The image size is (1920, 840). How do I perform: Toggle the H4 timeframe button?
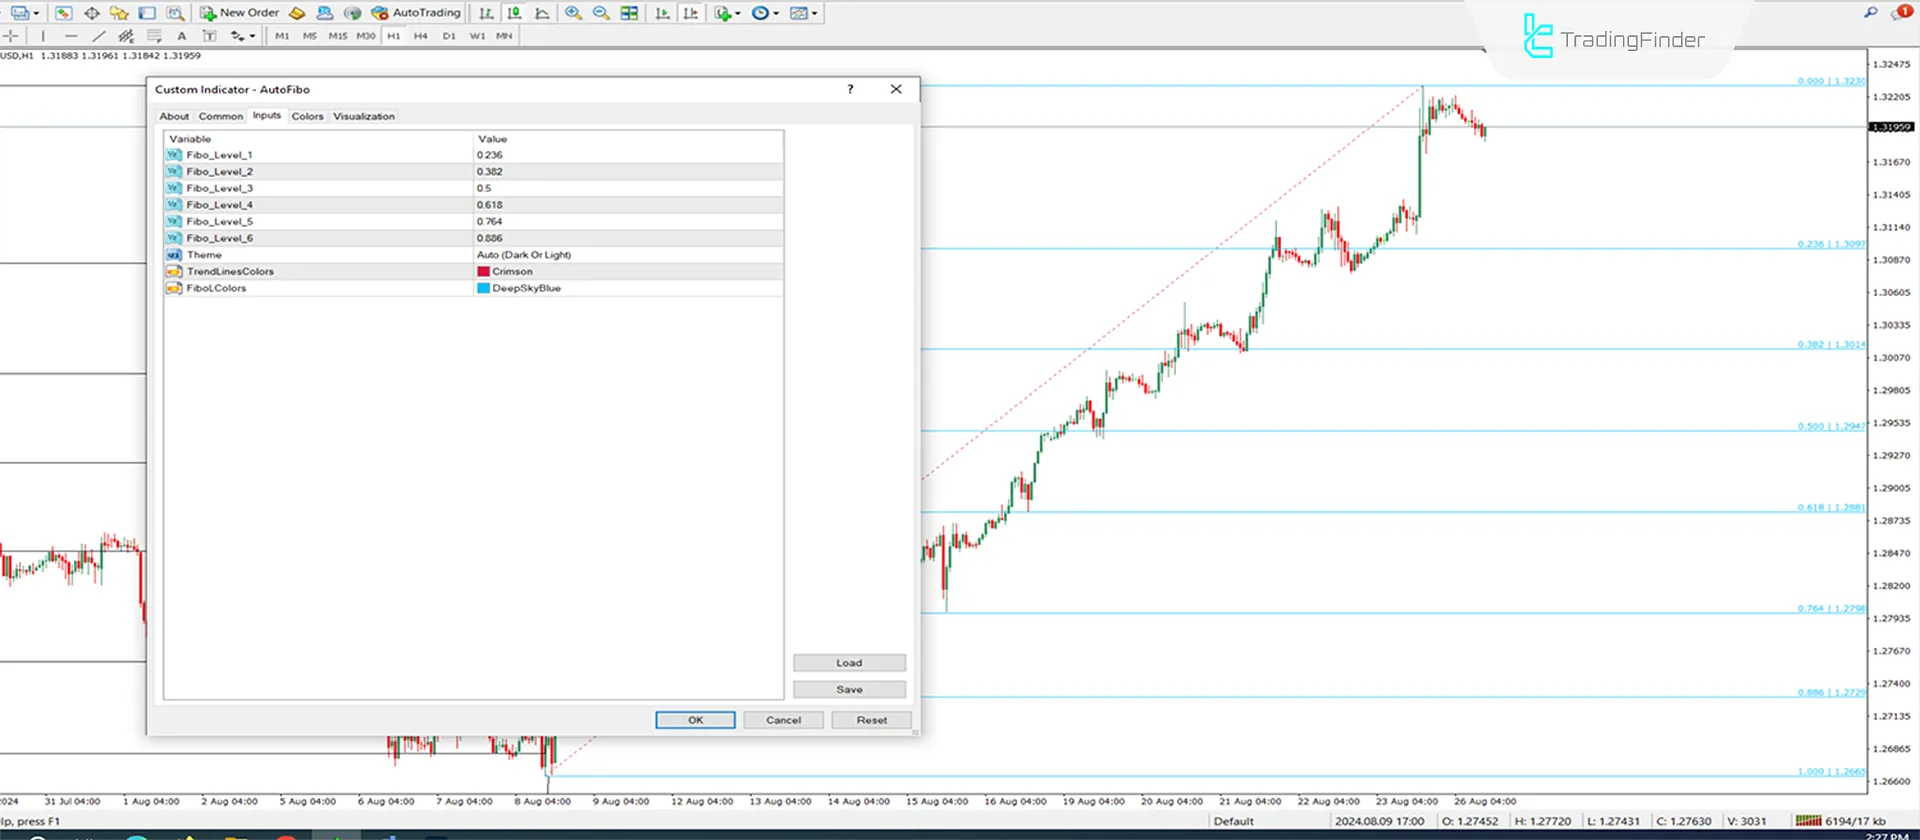click(420, 36)
